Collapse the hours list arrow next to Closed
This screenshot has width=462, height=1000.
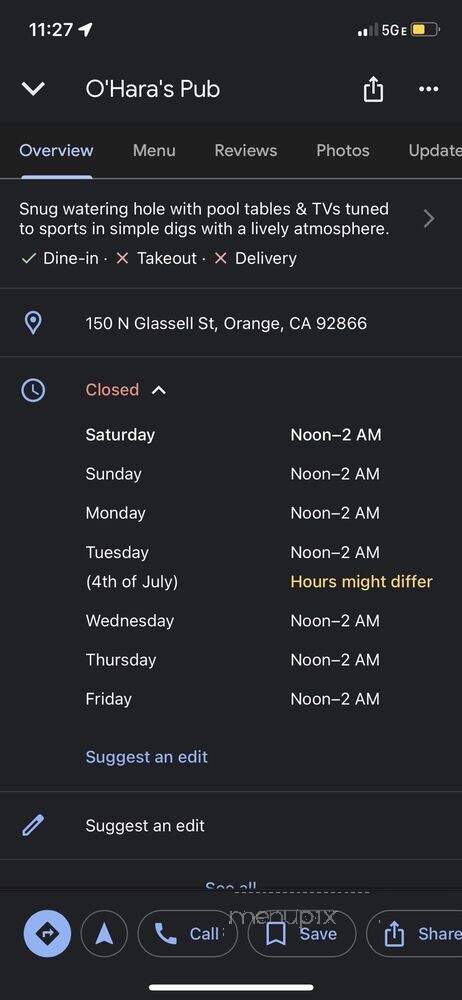coord(159,390)
